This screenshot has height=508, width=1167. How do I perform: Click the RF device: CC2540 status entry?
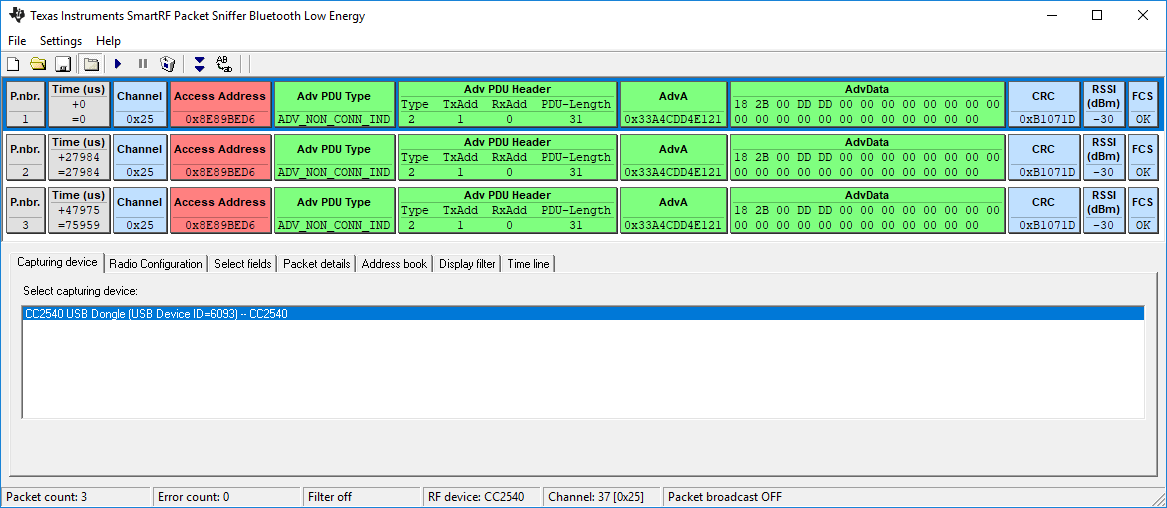[482, 497]
